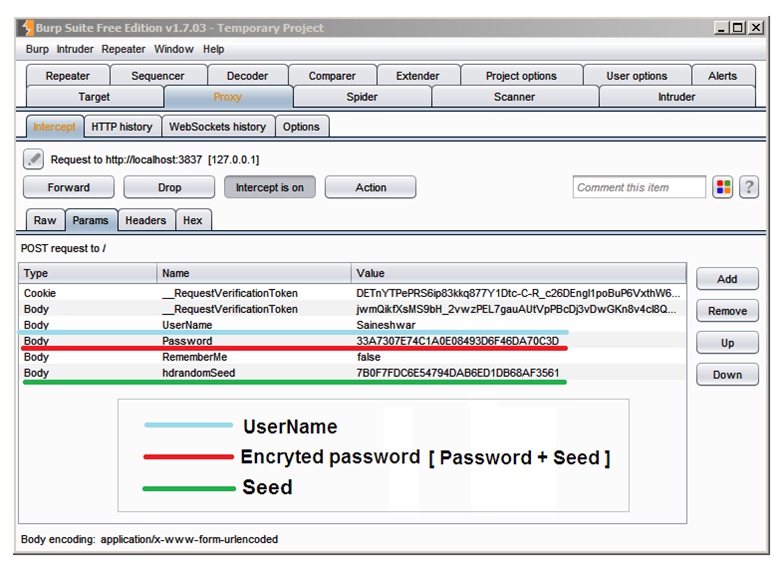This screenshot has width=782, height=567.
Task: Click the Burp Suite logo icon in title bar
Action: [27, 28]
